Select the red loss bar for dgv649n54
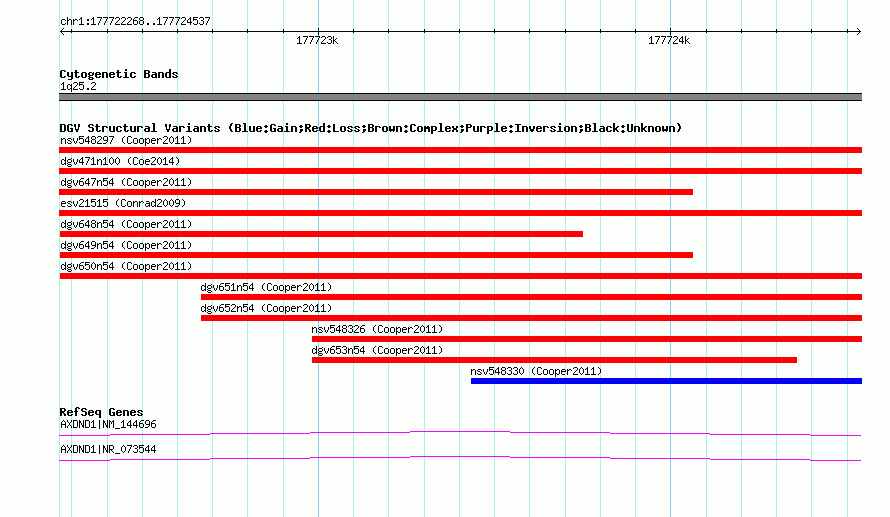The image size is (890, 517). point(376,255)
